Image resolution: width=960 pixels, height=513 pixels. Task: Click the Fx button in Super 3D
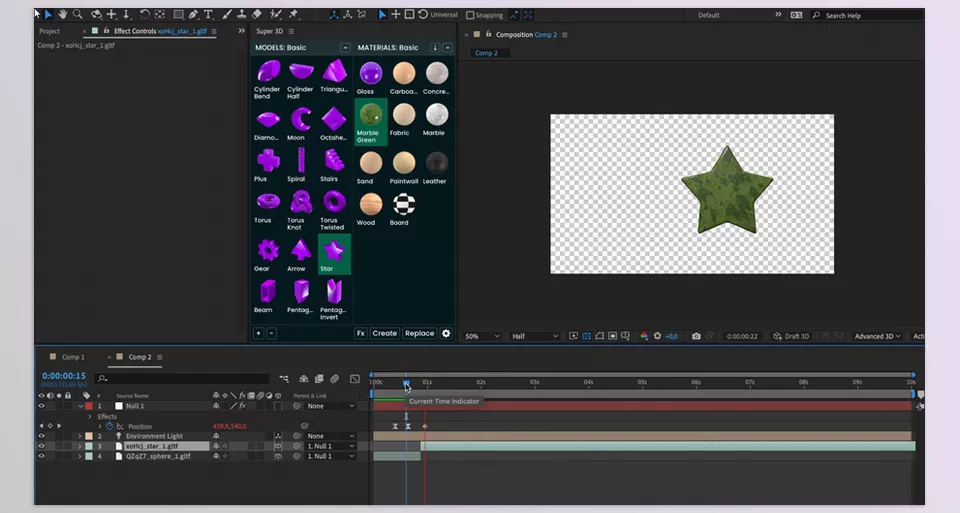(361, 333)
